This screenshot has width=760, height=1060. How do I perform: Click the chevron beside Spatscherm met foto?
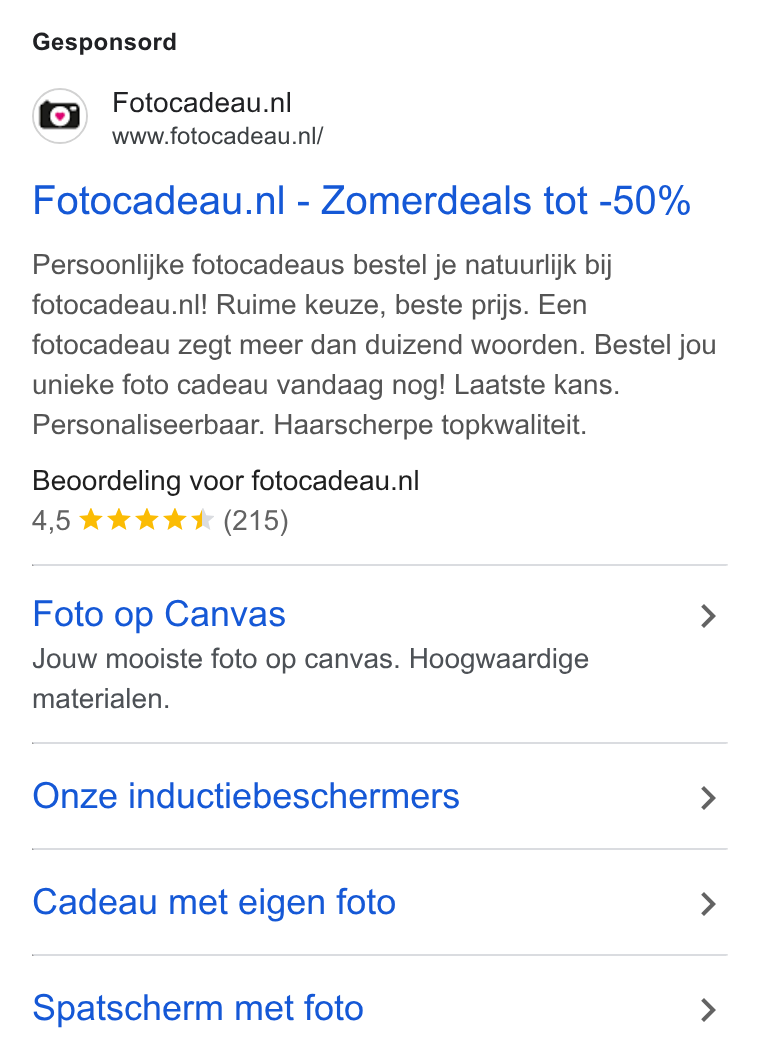pos(708,1010)
